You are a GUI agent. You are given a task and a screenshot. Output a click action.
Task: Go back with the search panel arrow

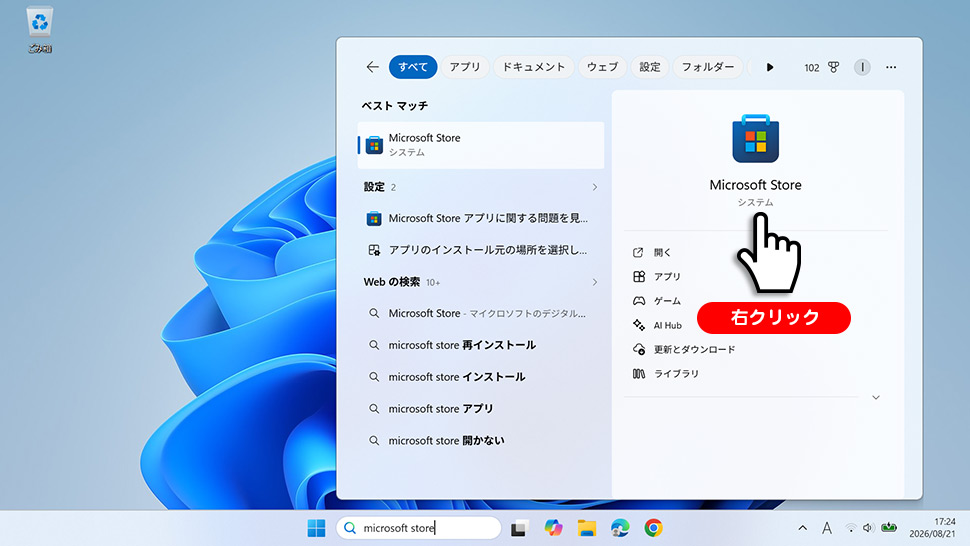point(372,67)
